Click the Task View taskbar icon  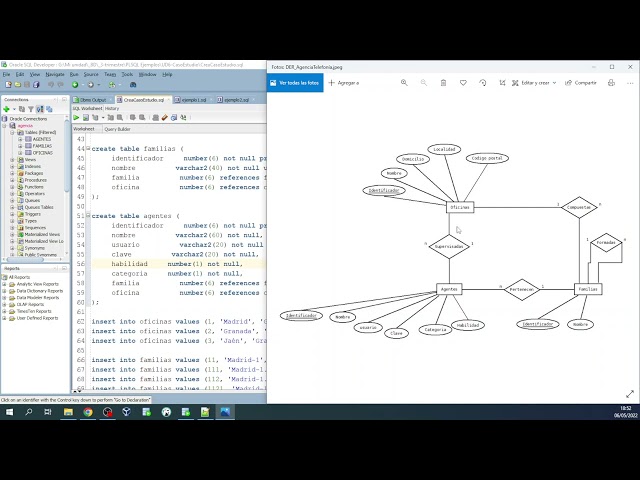point(48,412)
